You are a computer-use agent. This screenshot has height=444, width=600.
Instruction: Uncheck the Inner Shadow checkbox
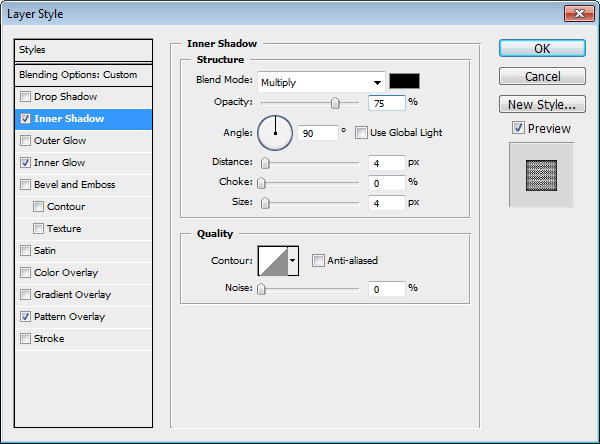click(x=25, y=119)
